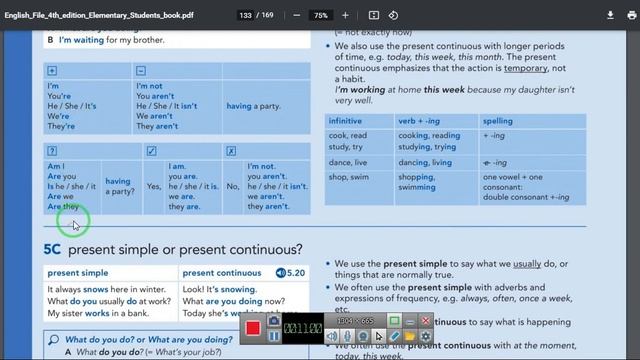Take a screenshot with the recorder camera icon
Image resolution: width=640 pixels, height=360 pixels.
[x=274, y=321]
